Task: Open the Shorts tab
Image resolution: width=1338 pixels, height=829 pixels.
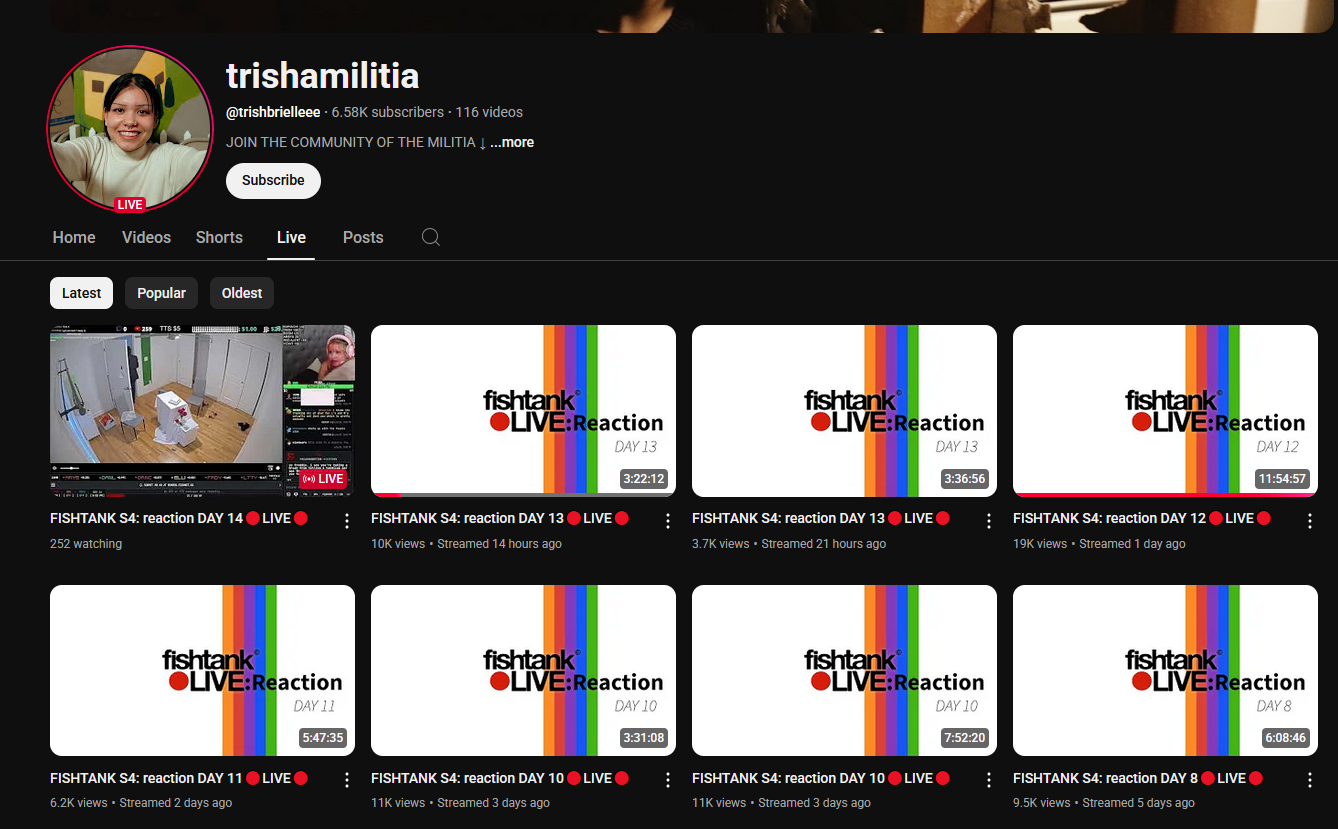Action: 219,237
